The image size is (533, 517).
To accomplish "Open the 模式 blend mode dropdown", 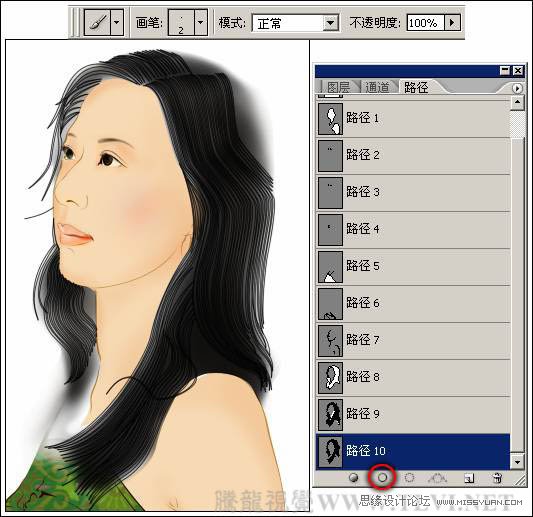I will click(295, 23).
